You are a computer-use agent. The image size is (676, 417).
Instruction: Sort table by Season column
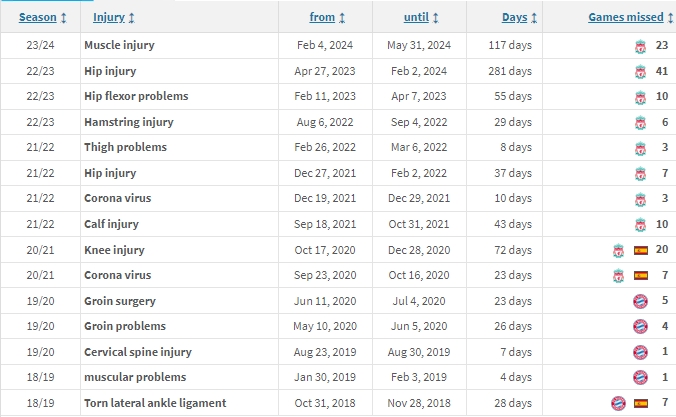(38, 17)
